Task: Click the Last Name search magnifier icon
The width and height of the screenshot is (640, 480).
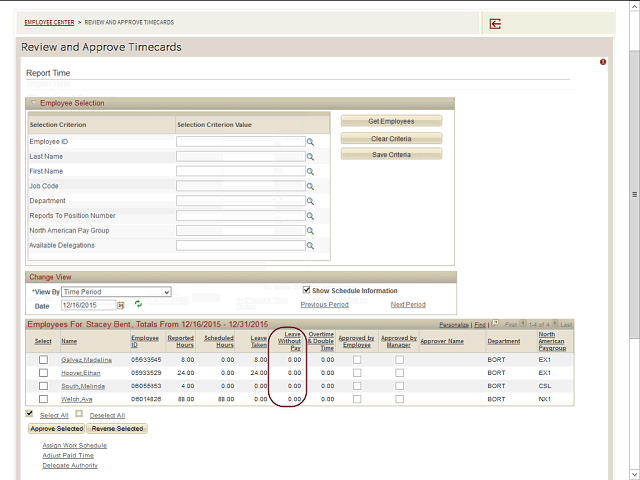Action: coord(310,157)
